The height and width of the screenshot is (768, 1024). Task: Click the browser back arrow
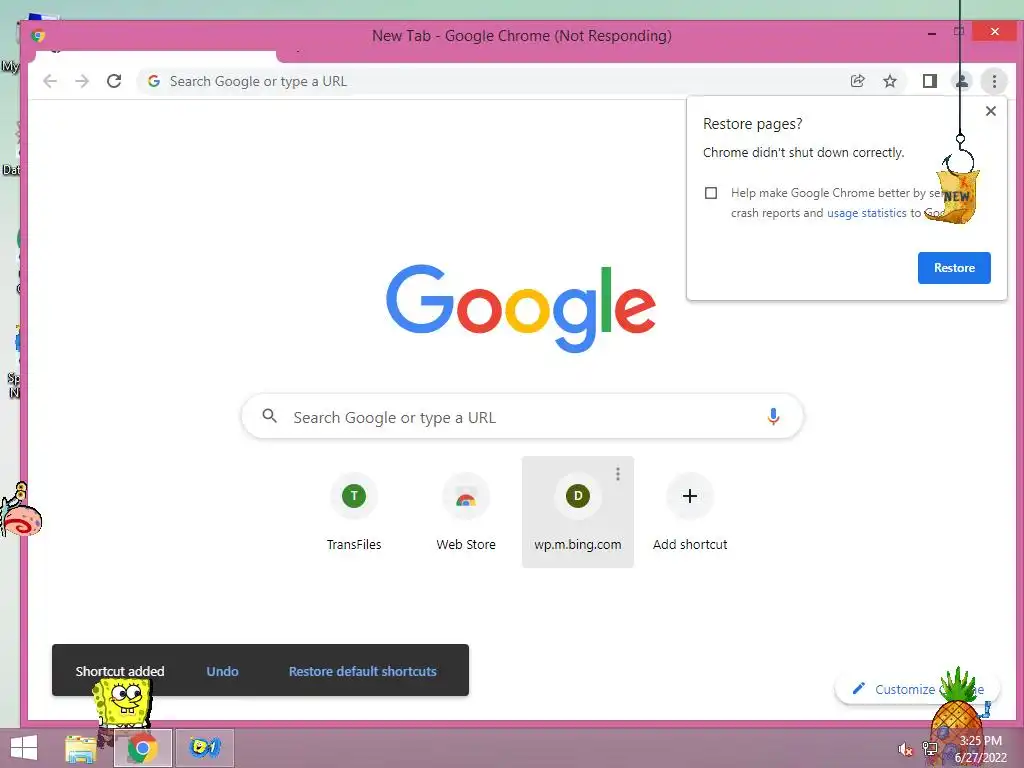point(50,81)
